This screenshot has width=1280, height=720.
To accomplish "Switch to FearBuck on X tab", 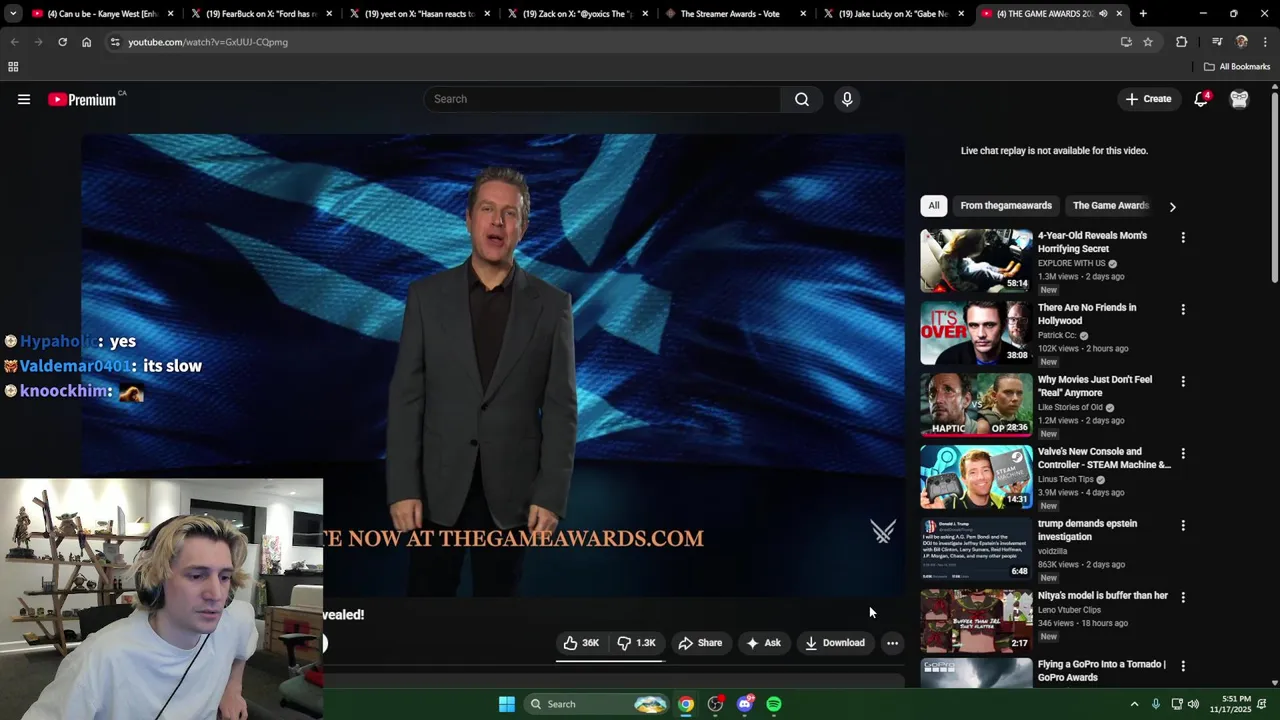I will [x=260, y=14].
